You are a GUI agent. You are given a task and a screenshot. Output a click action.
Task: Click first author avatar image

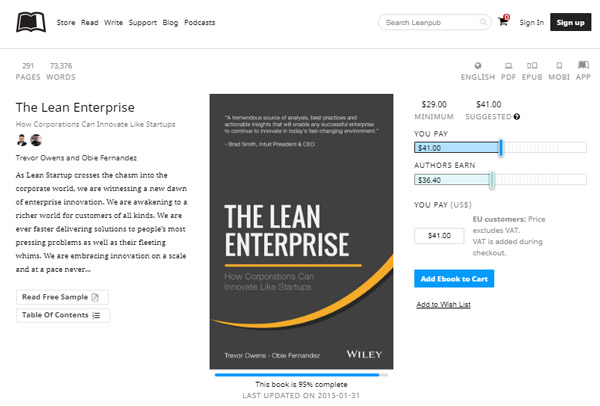22,140
